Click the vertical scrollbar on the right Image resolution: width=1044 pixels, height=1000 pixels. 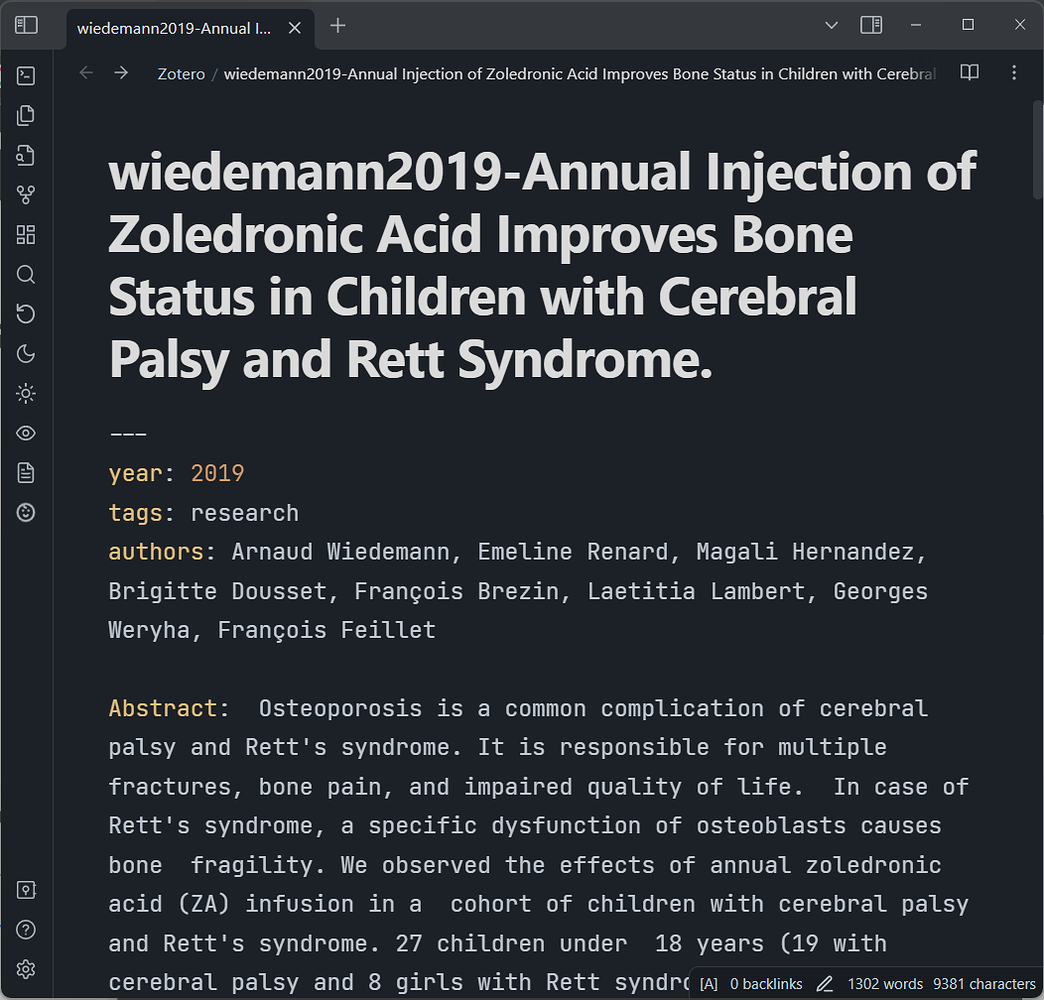pos(1035,150)
